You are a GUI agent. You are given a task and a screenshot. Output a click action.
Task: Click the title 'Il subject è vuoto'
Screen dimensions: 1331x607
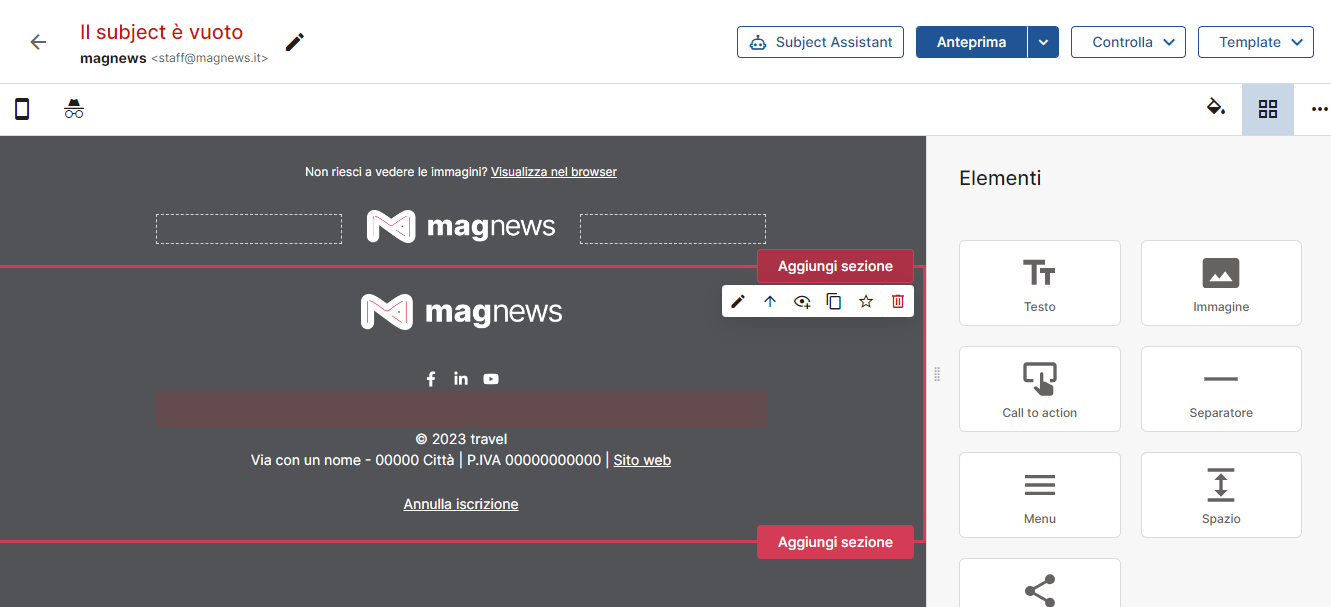162,32
